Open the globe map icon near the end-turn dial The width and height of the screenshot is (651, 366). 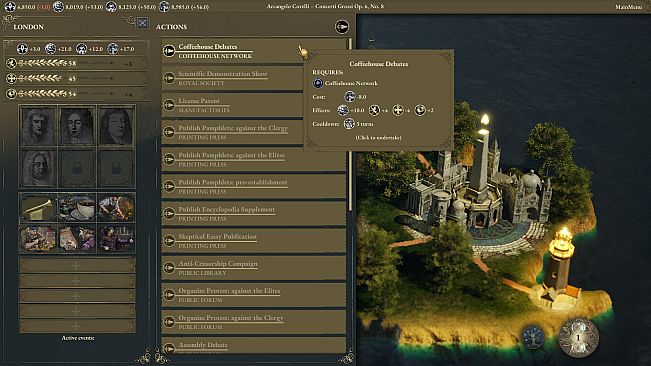coord(534,336)
